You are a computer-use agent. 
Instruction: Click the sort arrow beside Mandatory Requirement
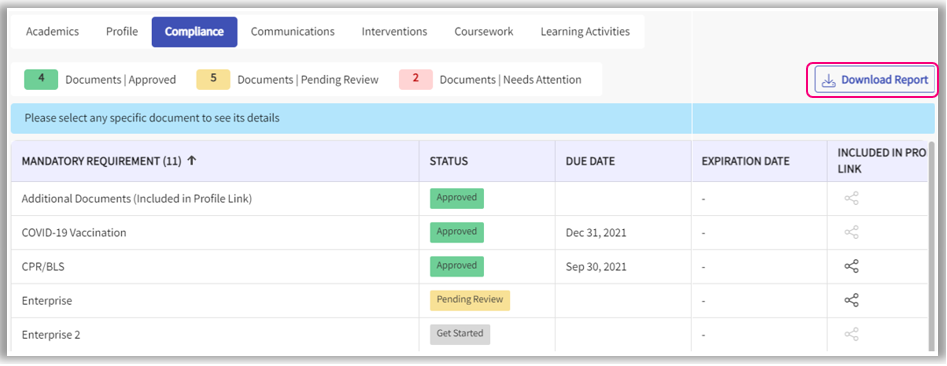(x=191, y=161)
